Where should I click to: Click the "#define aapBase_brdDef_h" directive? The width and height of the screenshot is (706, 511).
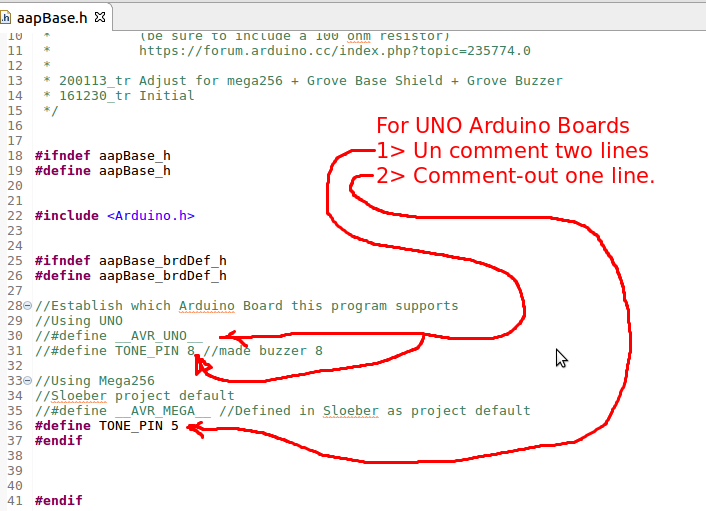click(130, 275)
